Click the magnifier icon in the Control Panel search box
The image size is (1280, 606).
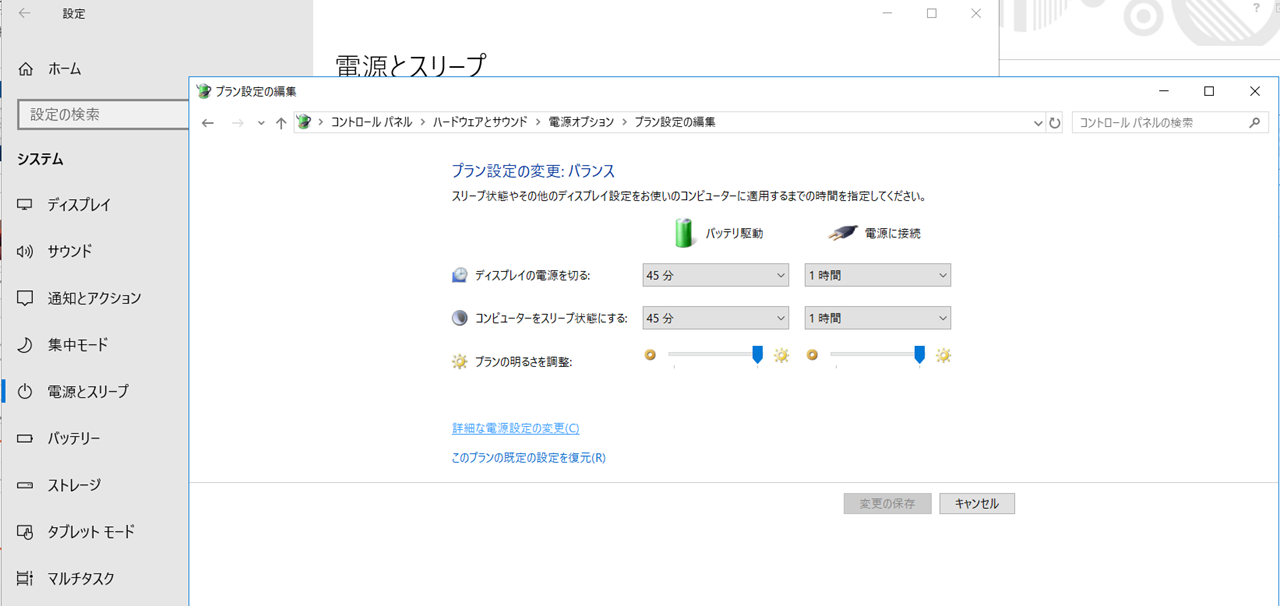(x=1256, y=122)
